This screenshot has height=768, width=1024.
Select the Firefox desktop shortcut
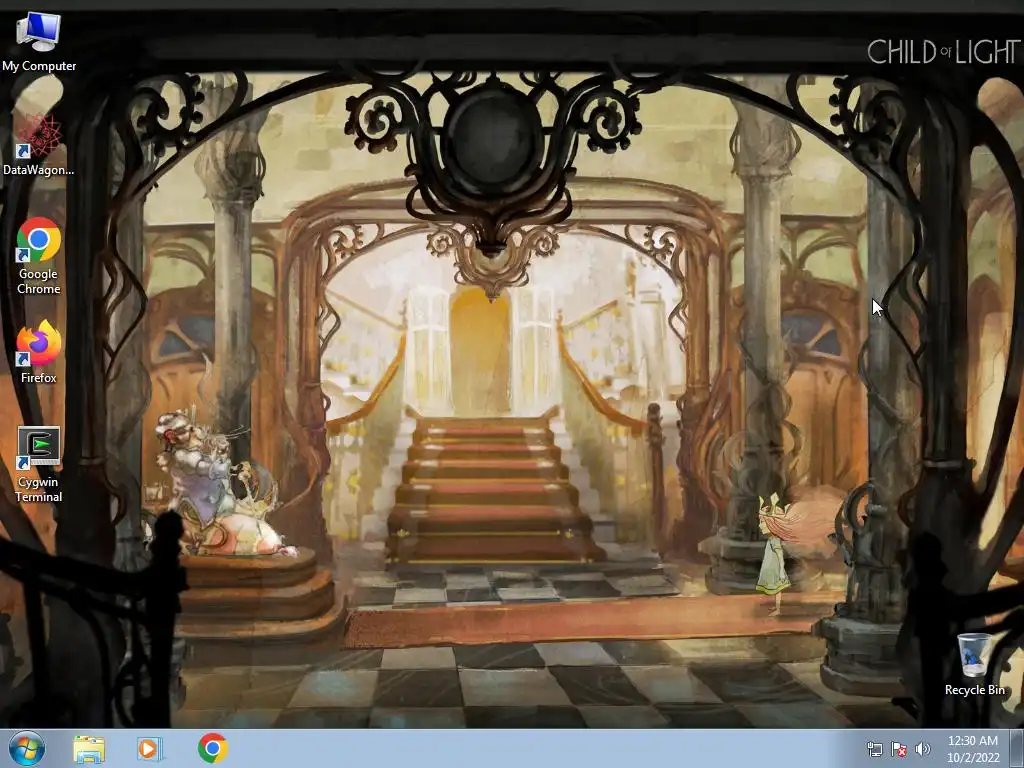point(39,351)
